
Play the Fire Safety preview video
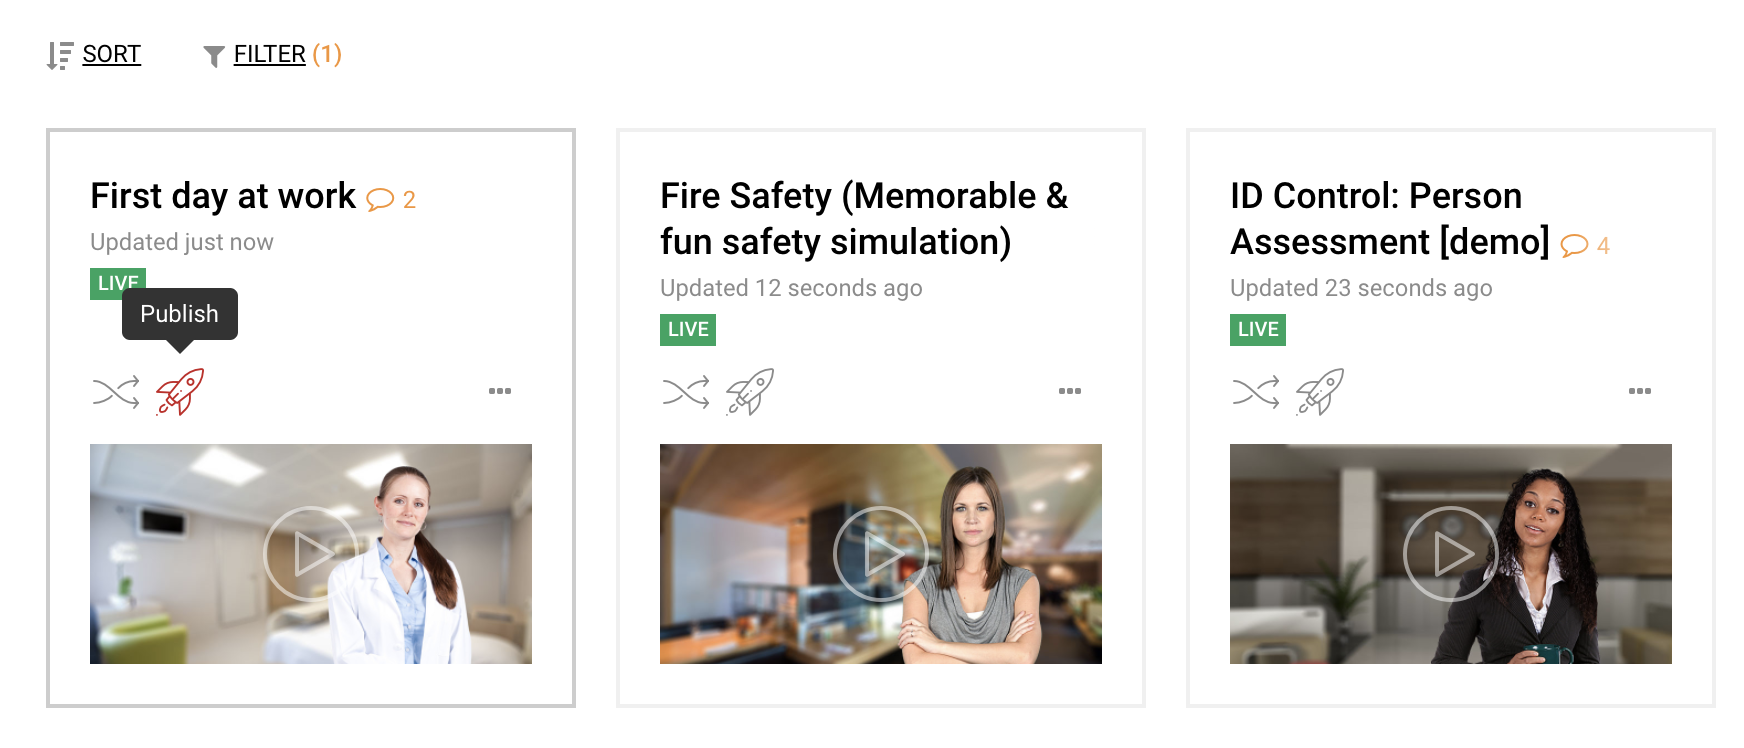(x=881, y=554)
